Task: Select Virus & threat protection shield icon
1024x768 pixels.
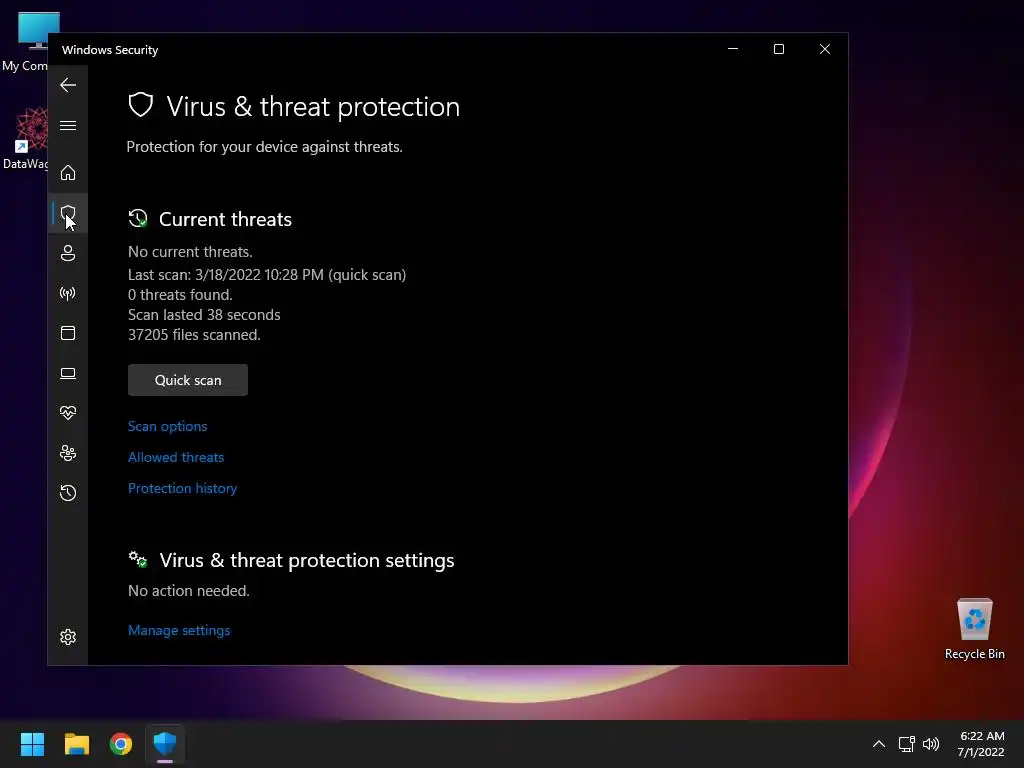Action: (68, 213)
